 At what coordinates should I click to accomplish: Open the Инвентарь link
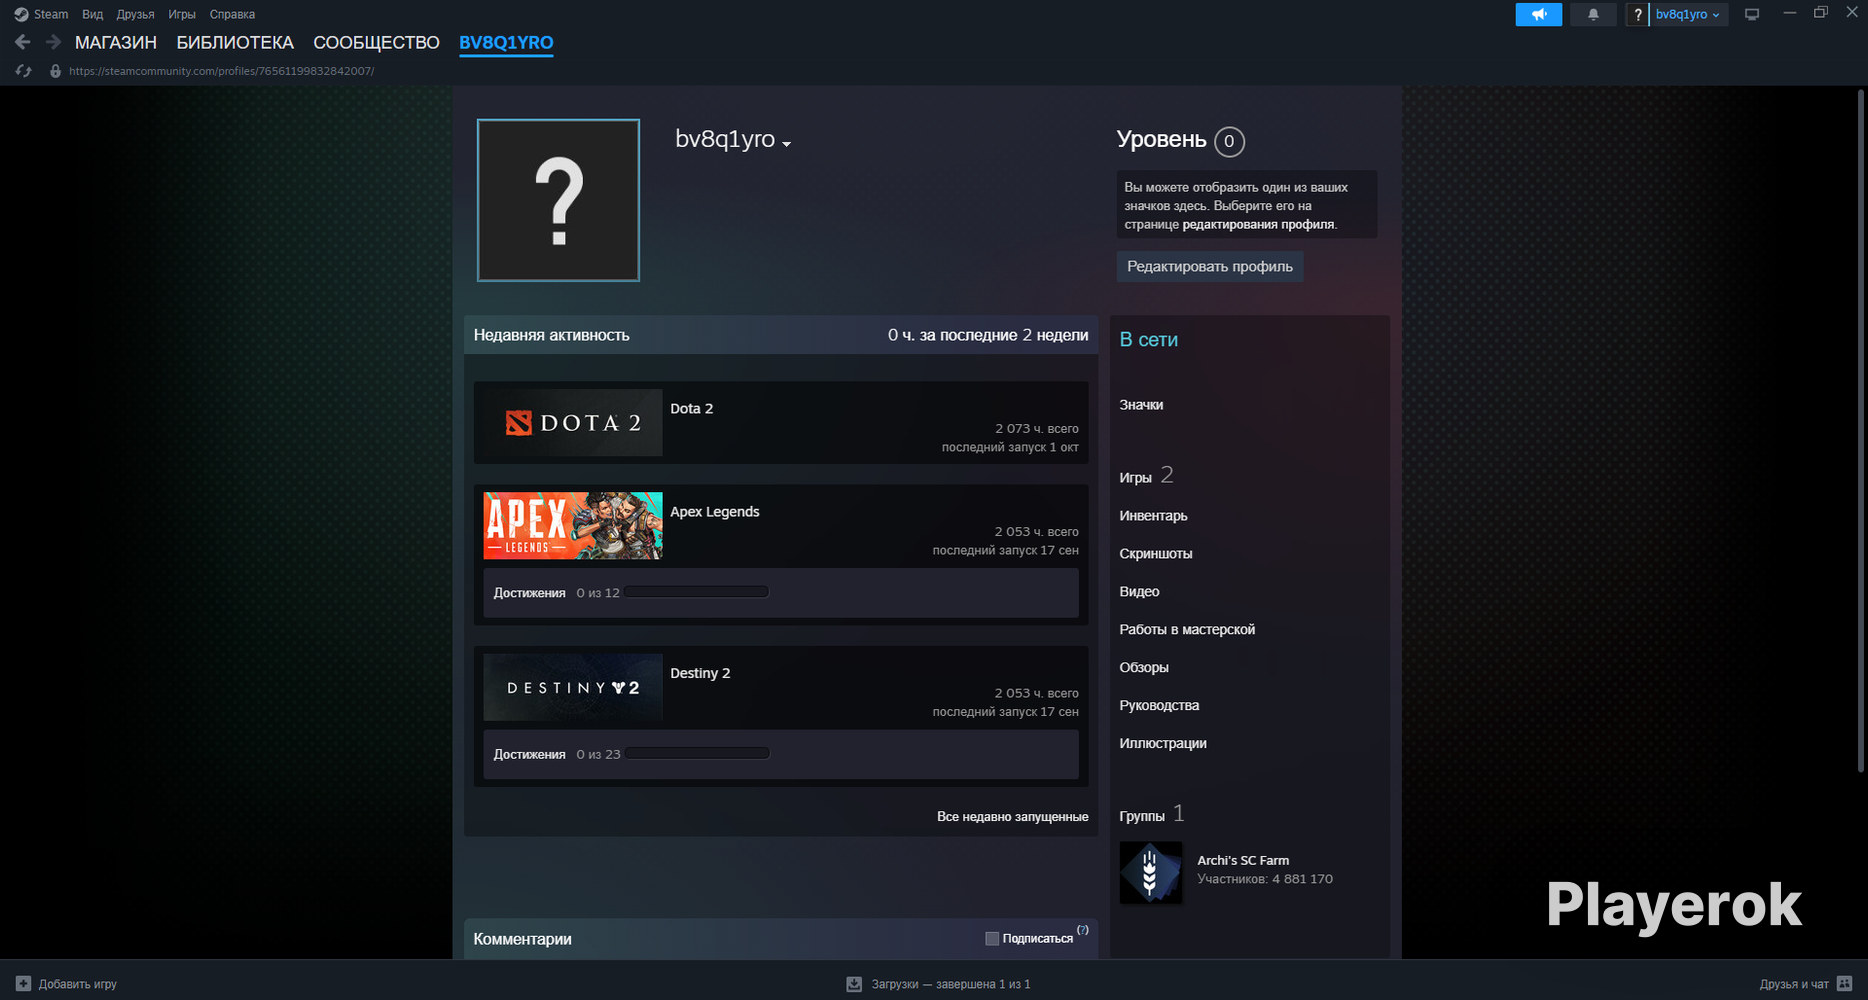point(1153,516)
